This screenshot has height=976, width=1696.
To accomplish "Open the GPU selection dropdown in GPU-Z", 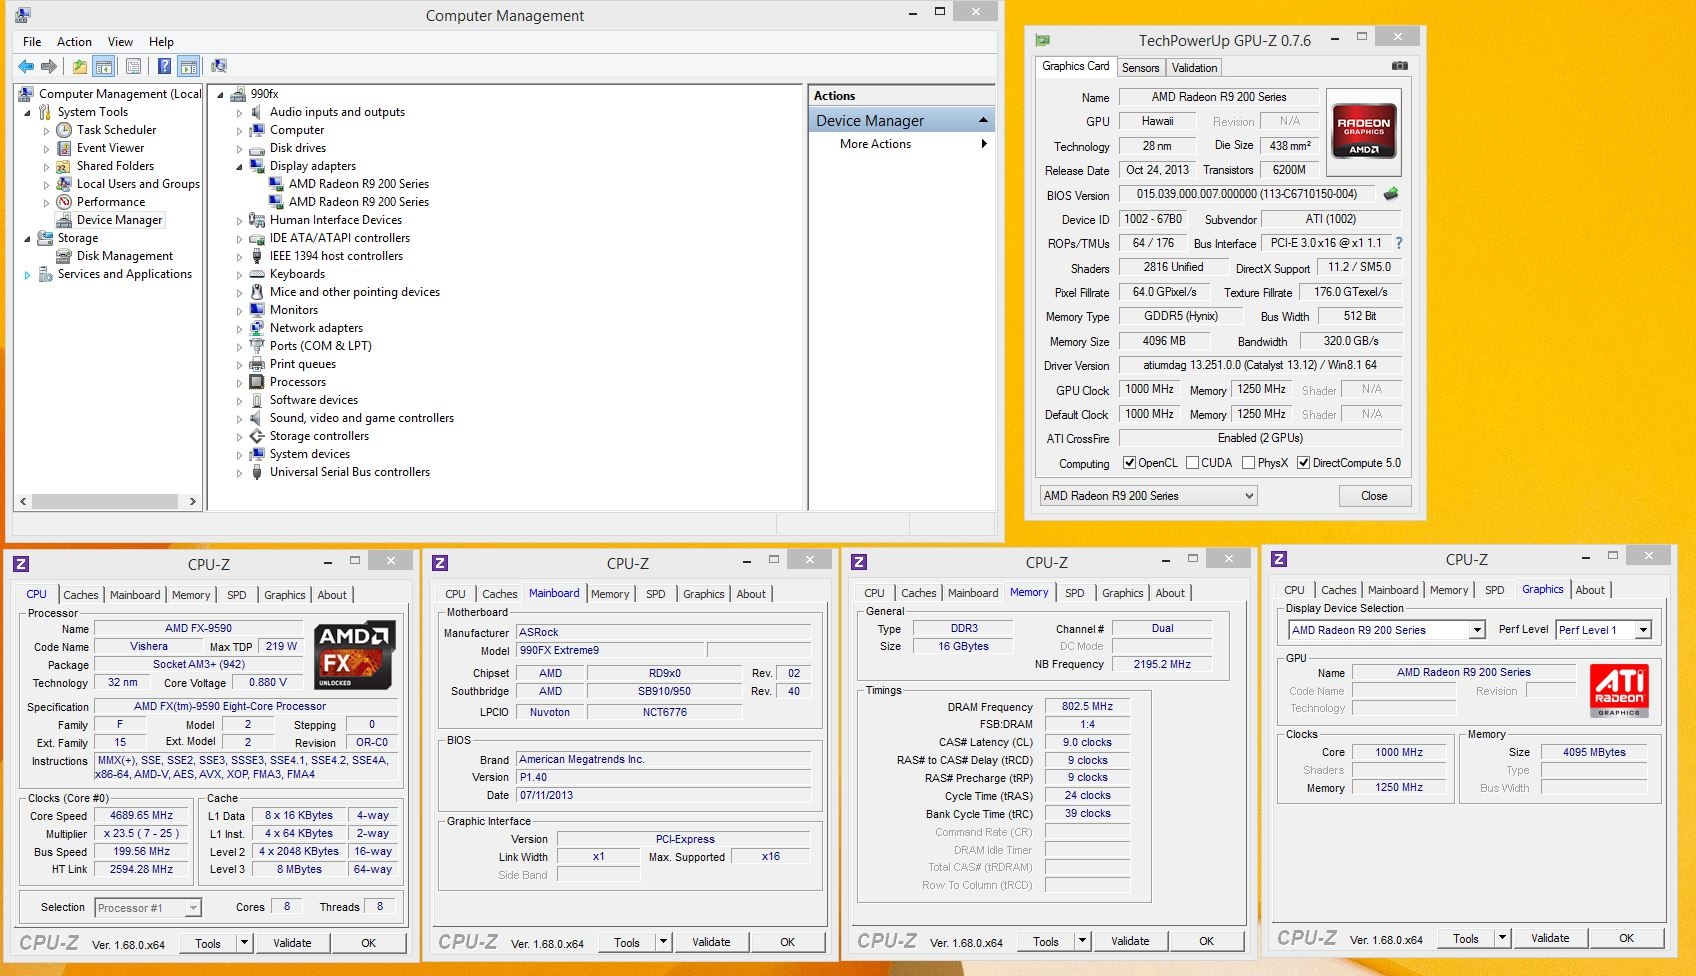I will (1148, 496).
